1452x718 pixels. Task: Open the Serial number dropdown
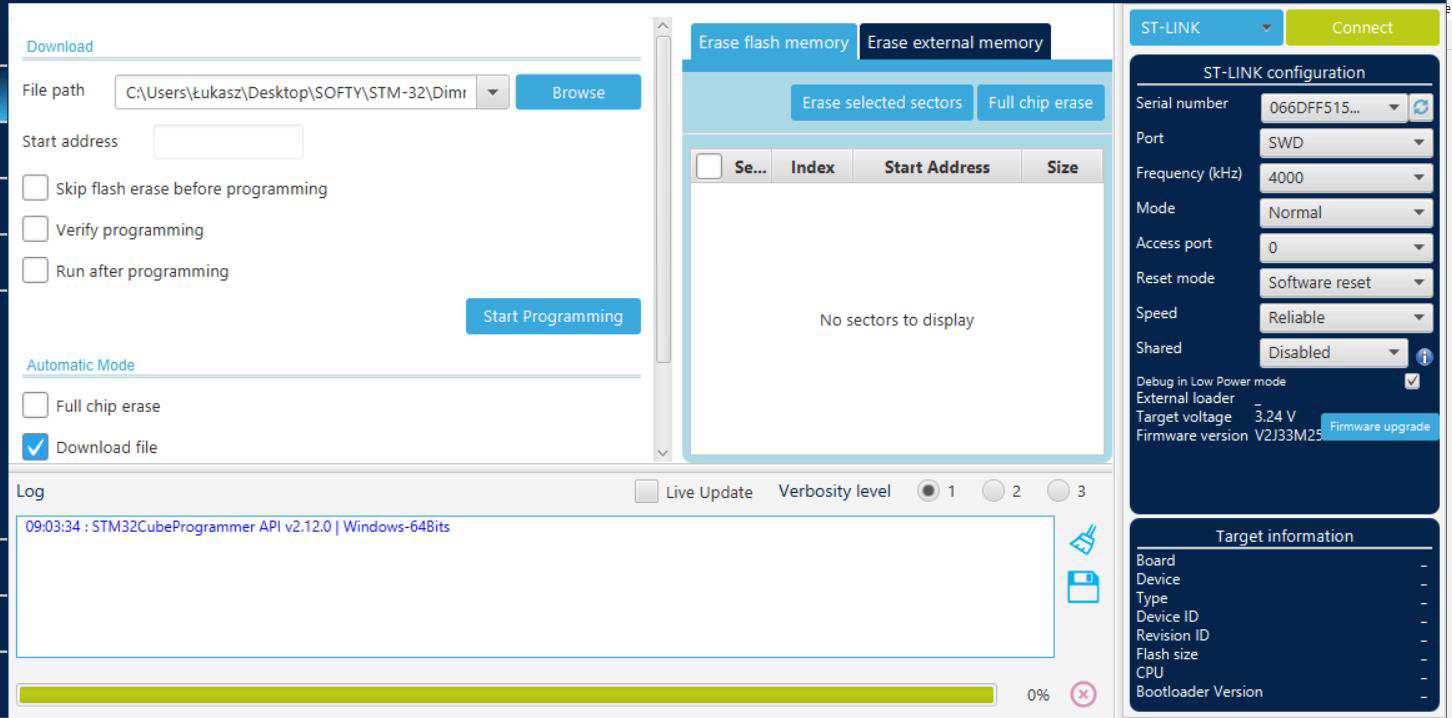[1334, 108]
